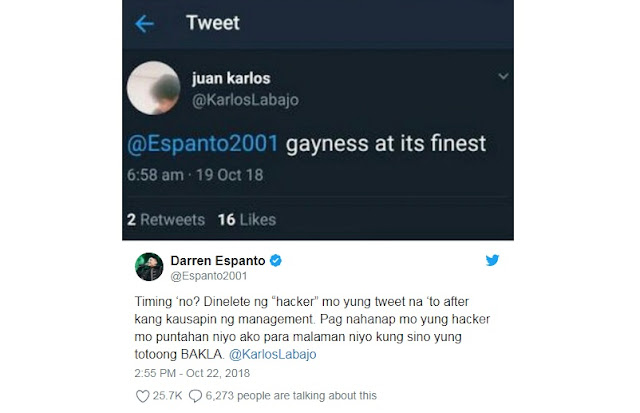640x413 pixels.
Task: Open 6,273 people are talking about this
Action: coord(291,395)
